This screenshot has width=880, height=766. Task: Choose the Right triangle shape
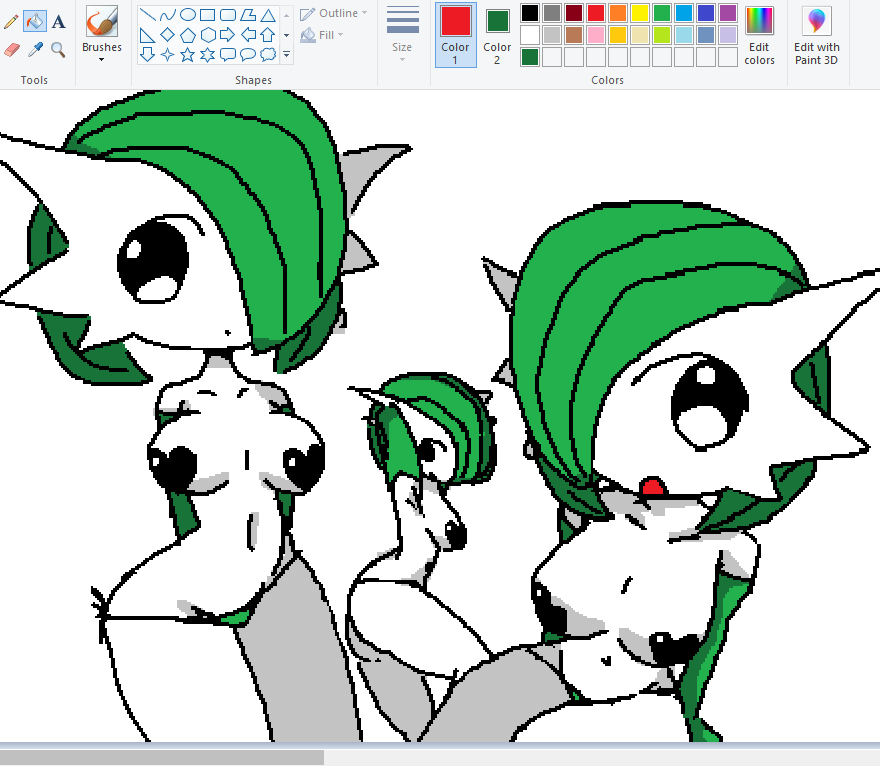click(147, 35)
